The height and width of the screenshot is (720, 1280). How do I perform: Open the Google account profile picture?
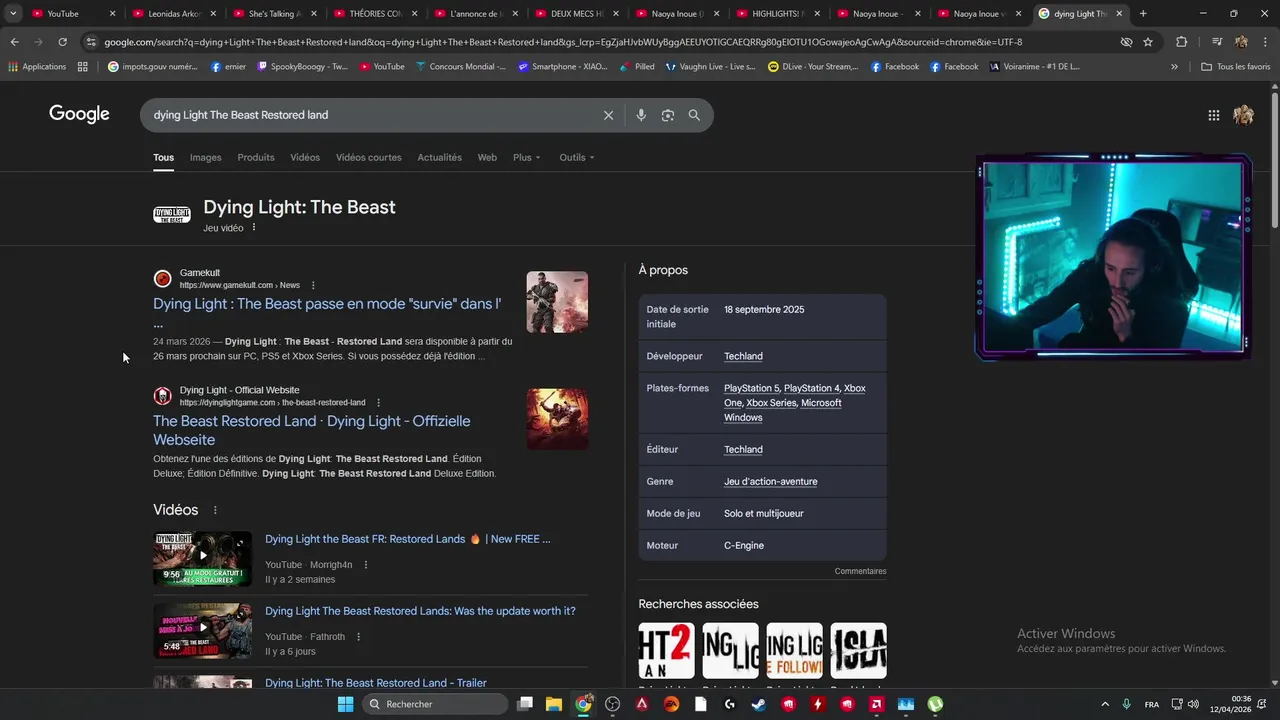[1243, 115]
